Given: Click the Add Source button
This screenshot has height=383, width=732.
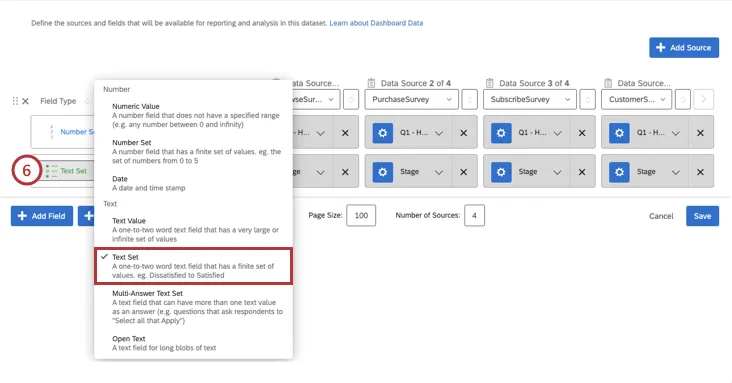Looking at the screenshot, I should [684, 48].
